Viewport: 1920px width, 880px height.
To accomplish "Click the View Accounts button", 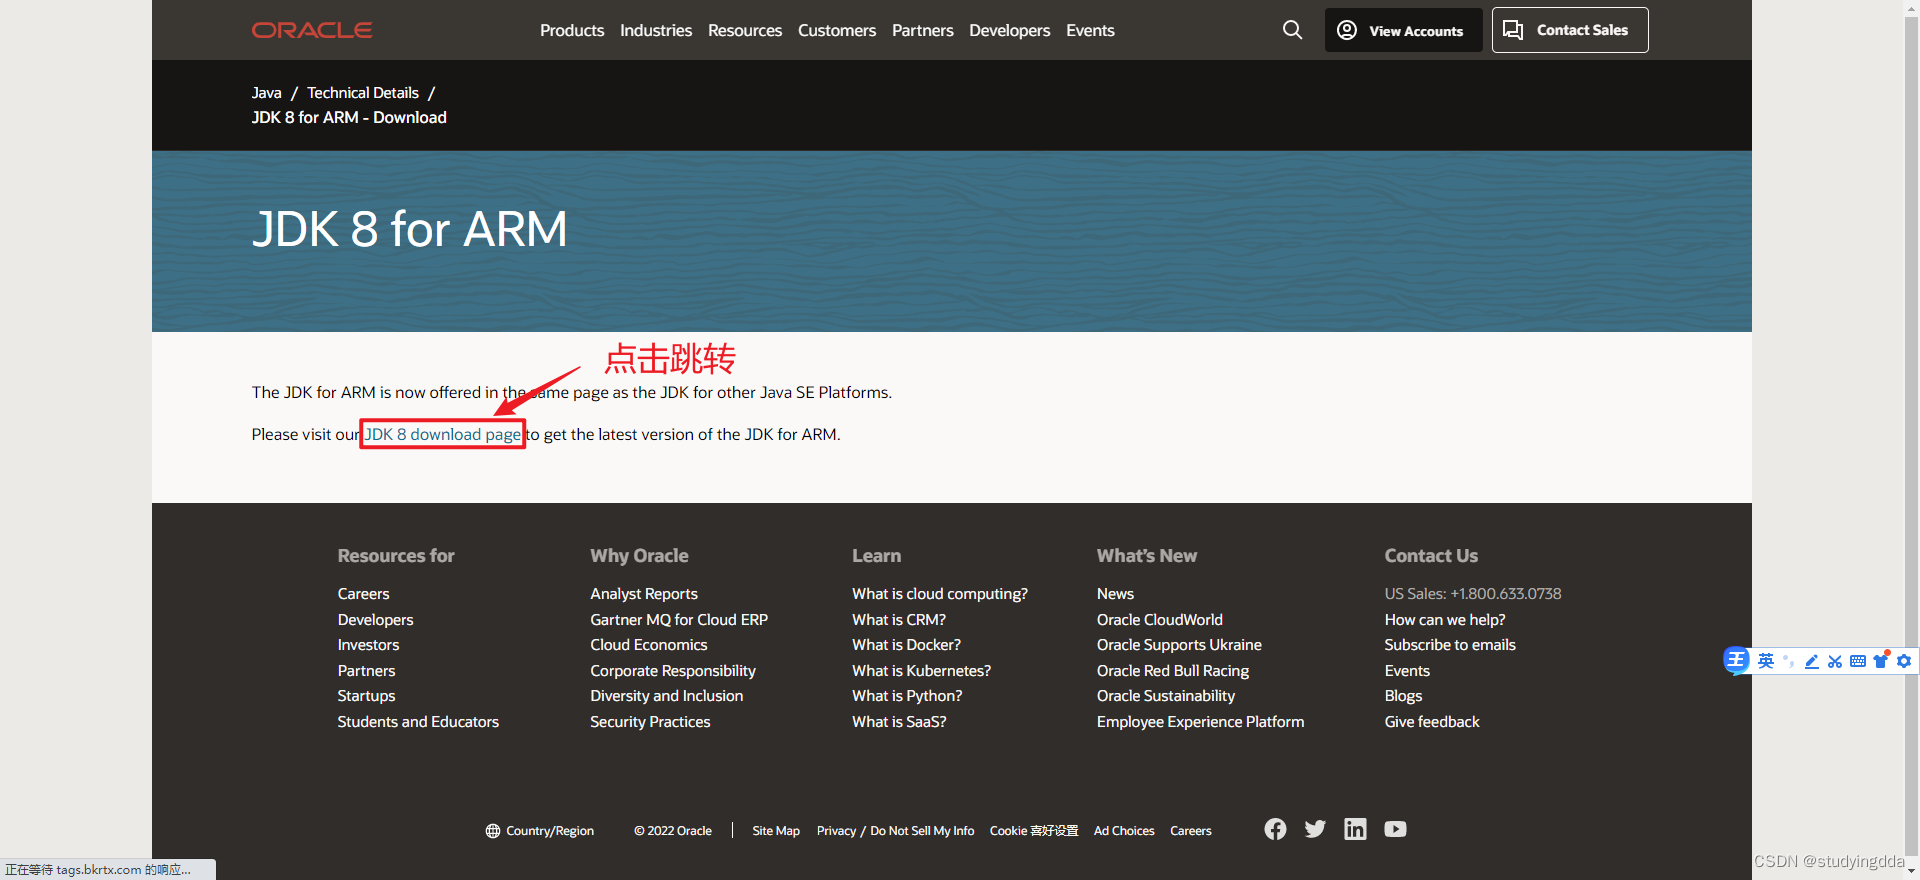I will point(1403,30).
